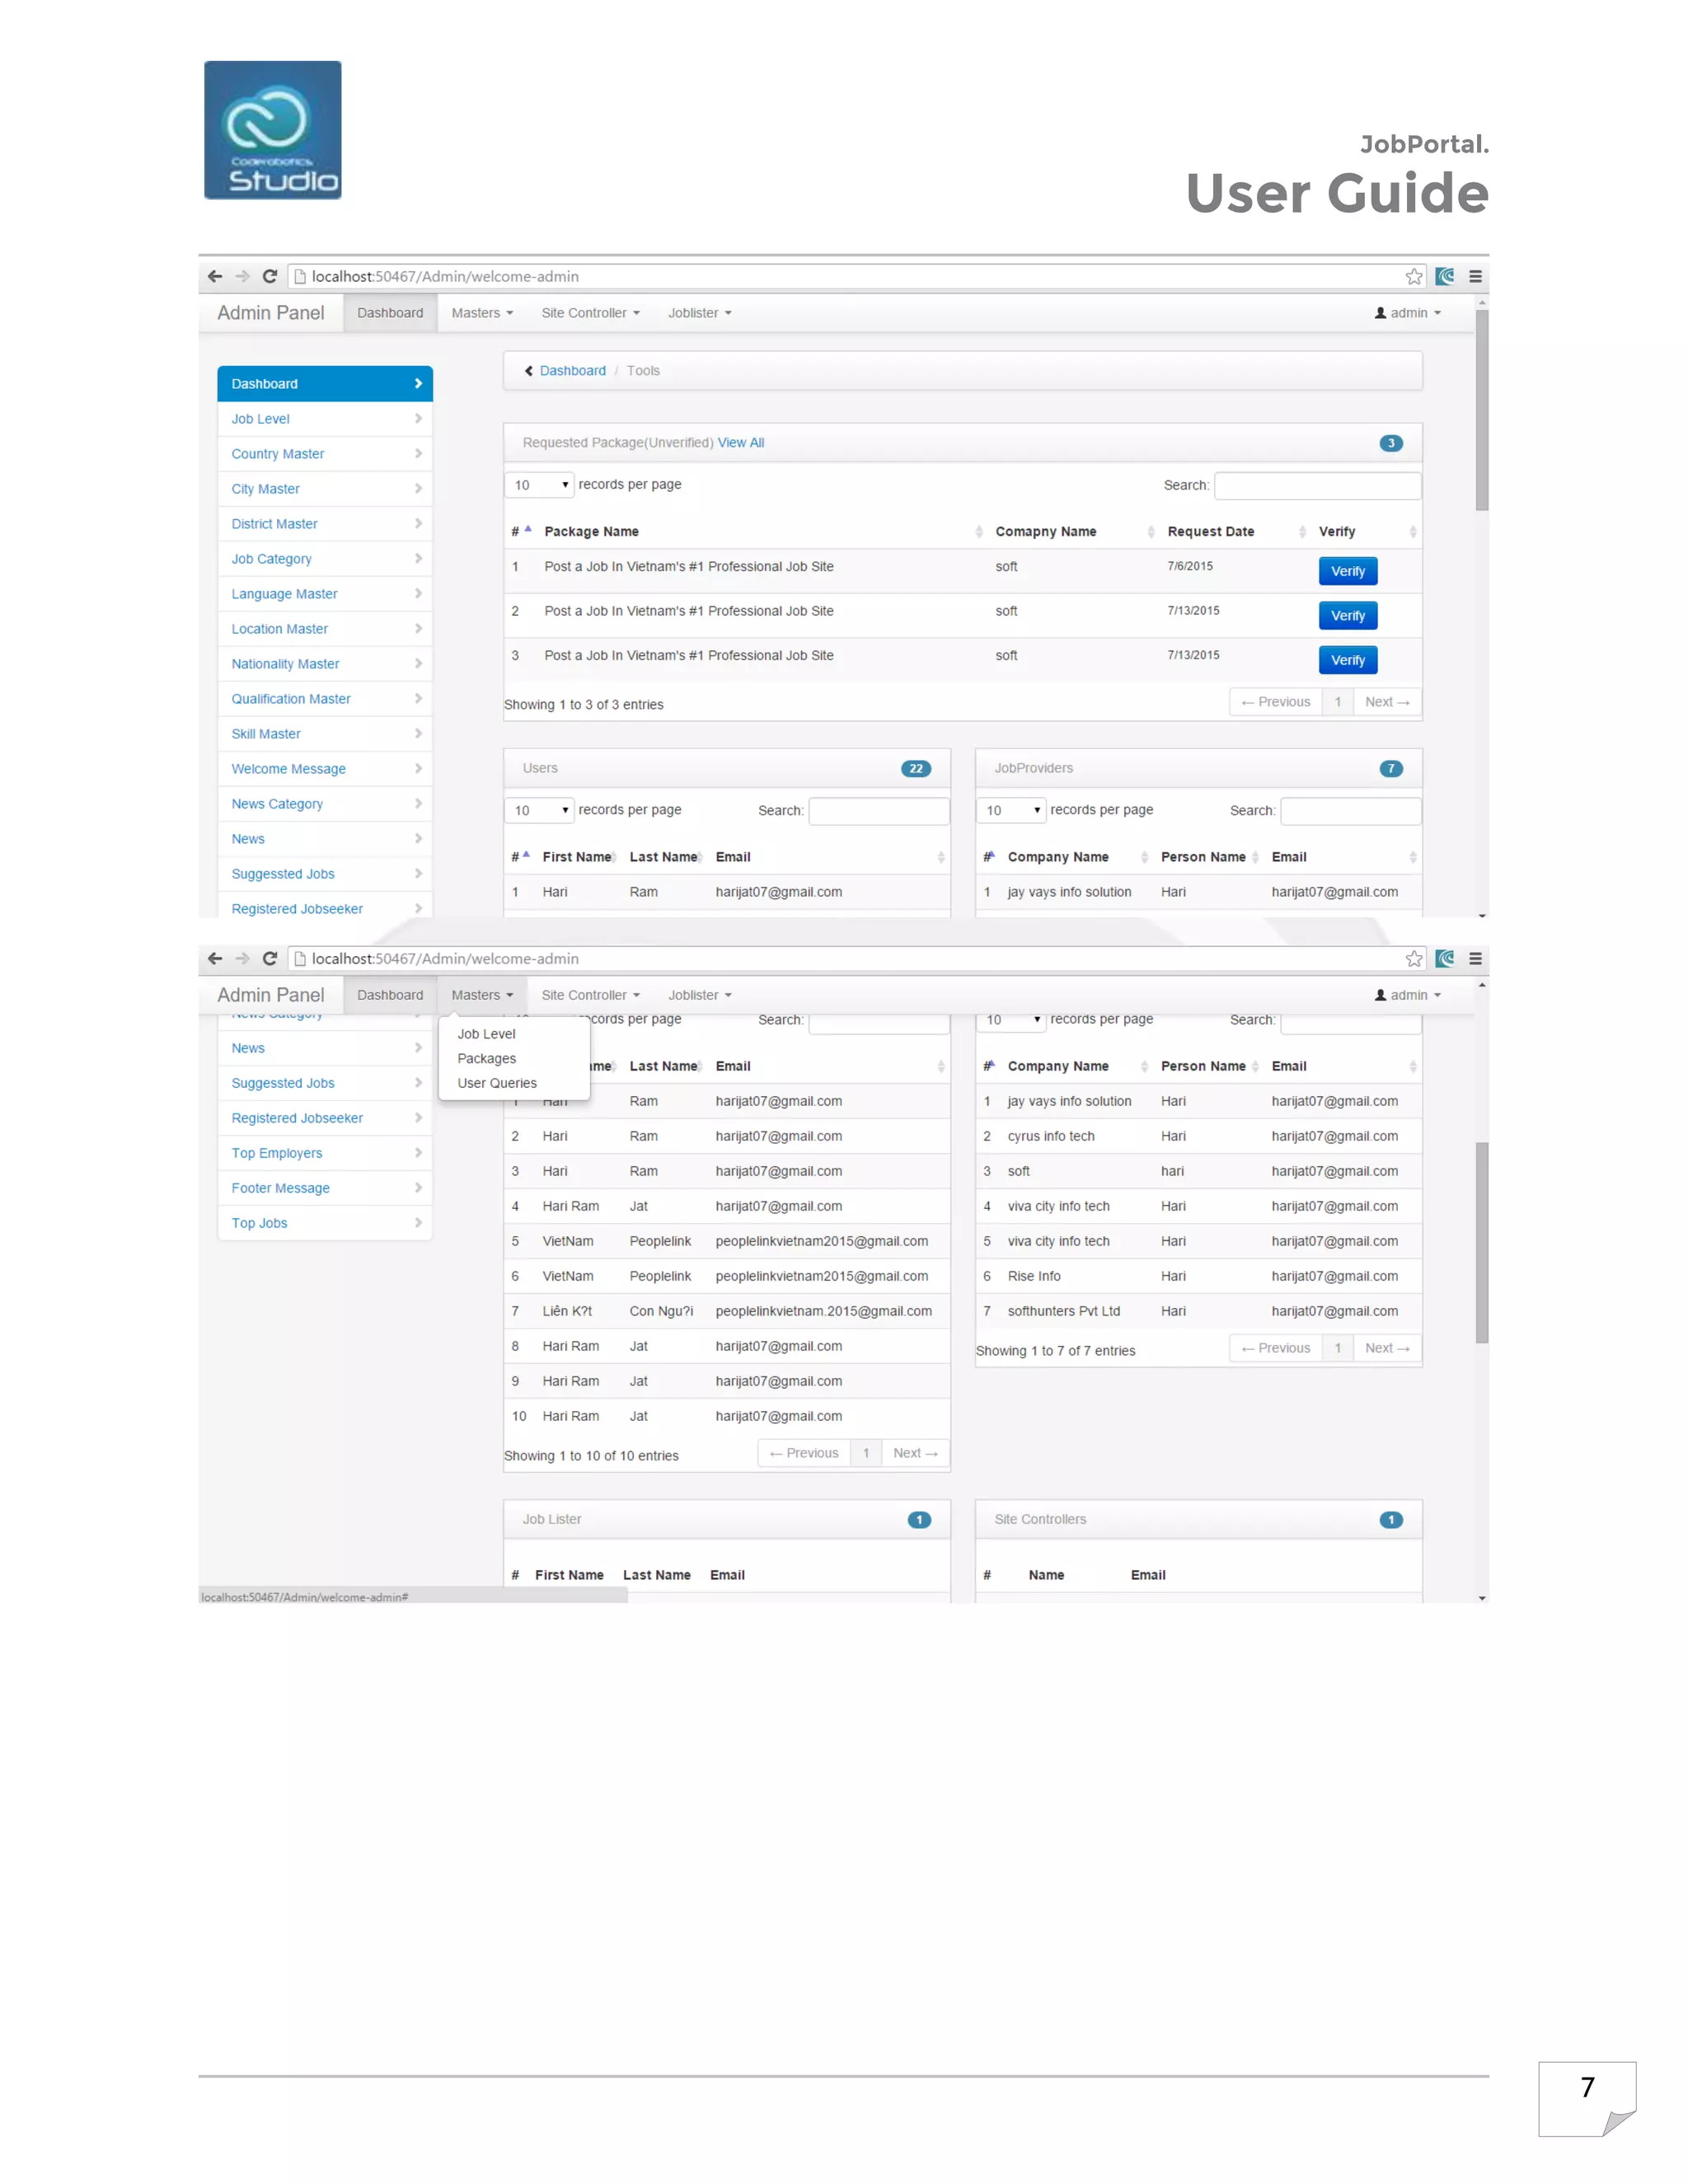Click the chevron beside Country Master in the sidebar

click(x=418, y=453)
